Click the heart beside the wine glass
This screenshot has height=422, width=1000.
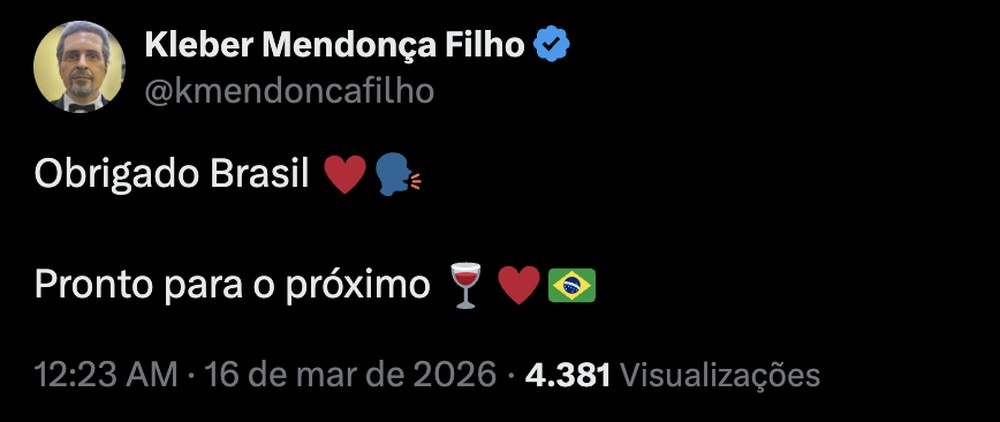(518, 285)
